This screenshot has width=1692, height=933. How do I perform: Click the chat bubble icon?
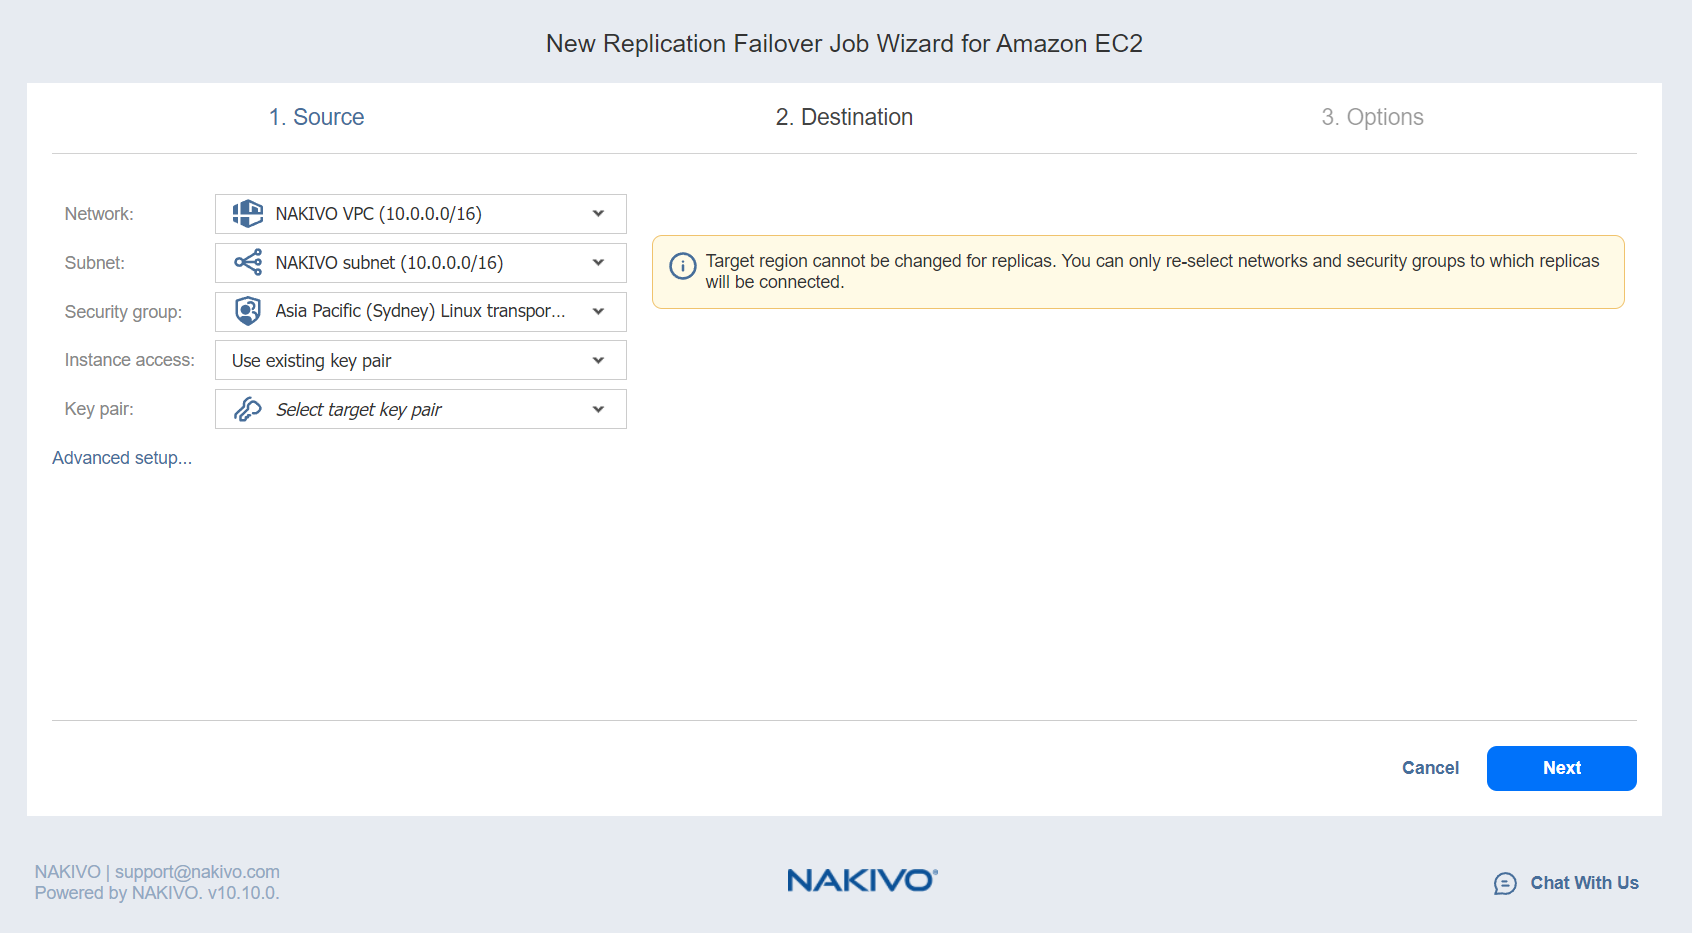[1505, 883]
